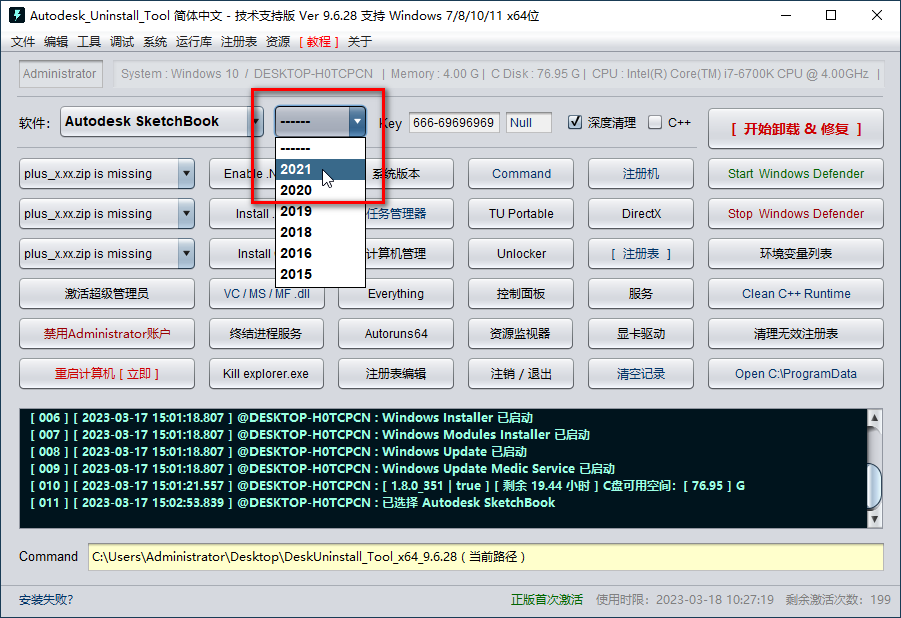This screenshot has width=901, height=618.
Task: Open 环境变量列表
Action: point(796,254)
